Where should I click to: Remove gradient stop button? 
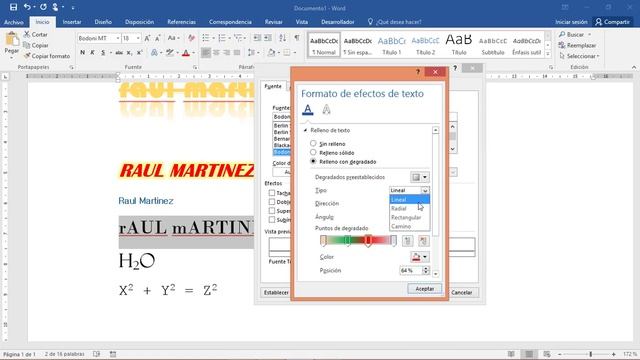pyautogui.click(x=423, y=241)
